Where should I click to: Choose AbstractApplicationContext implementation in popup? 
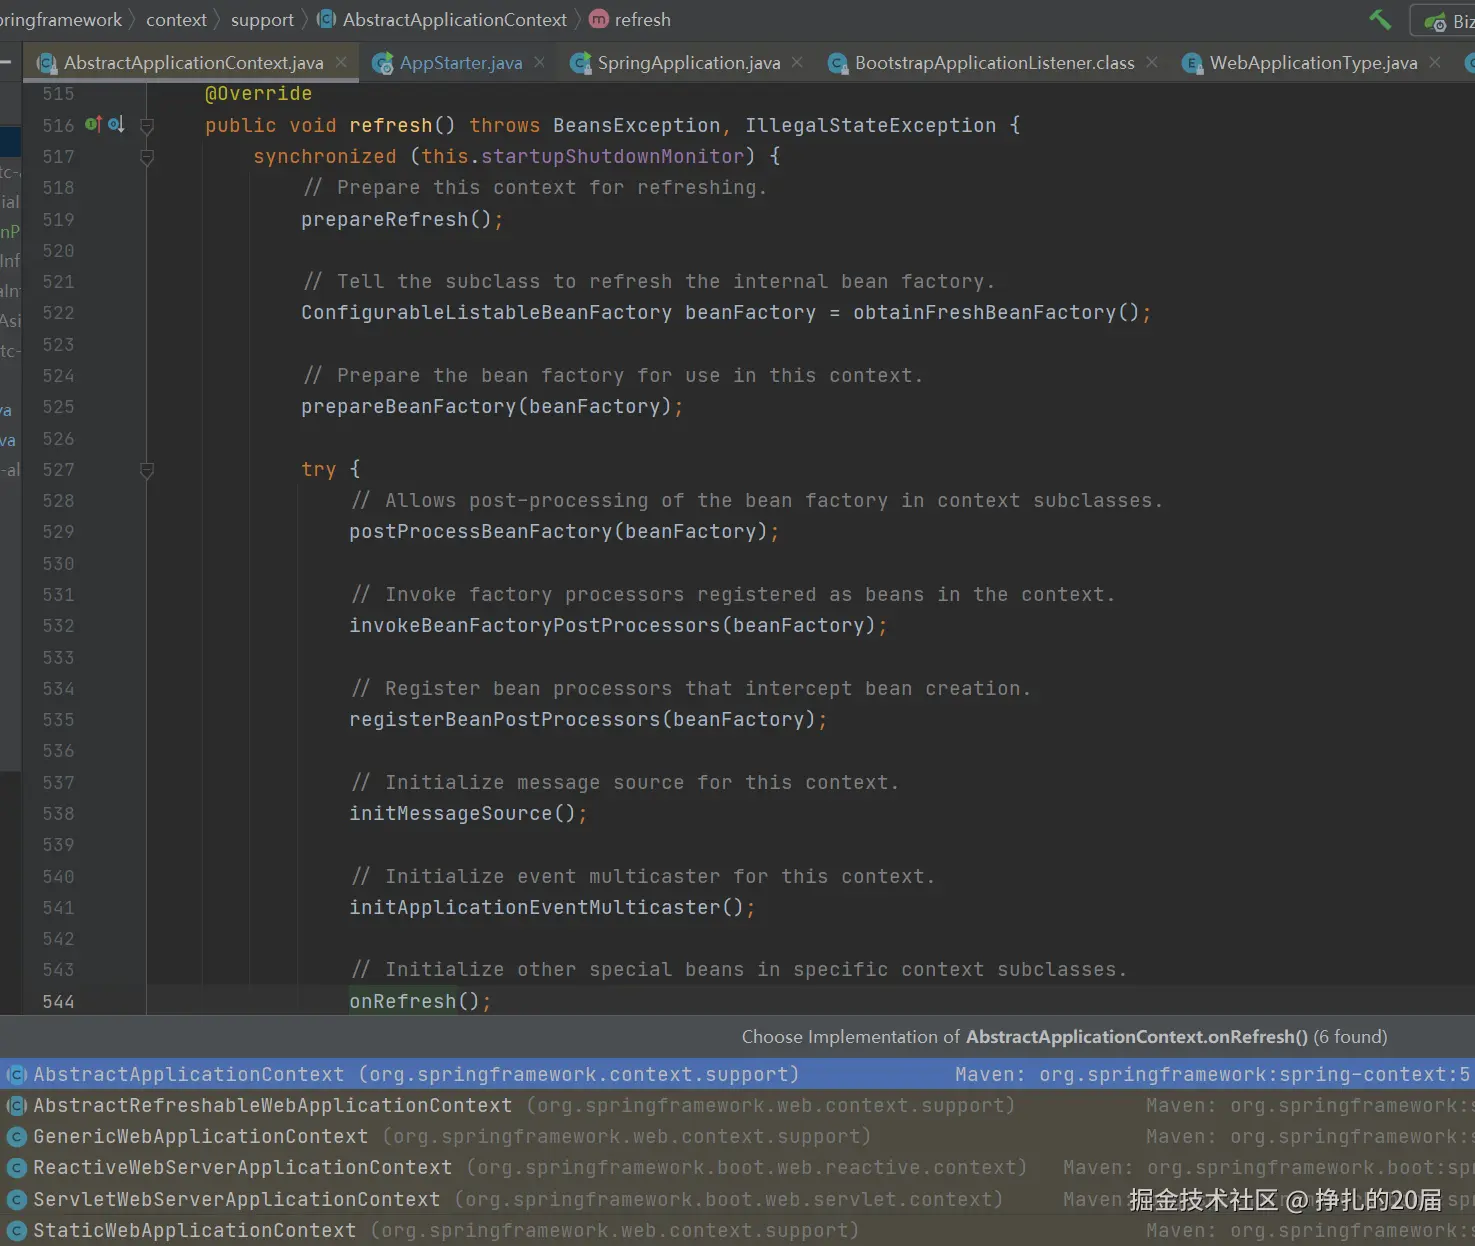pos(737,1074)
